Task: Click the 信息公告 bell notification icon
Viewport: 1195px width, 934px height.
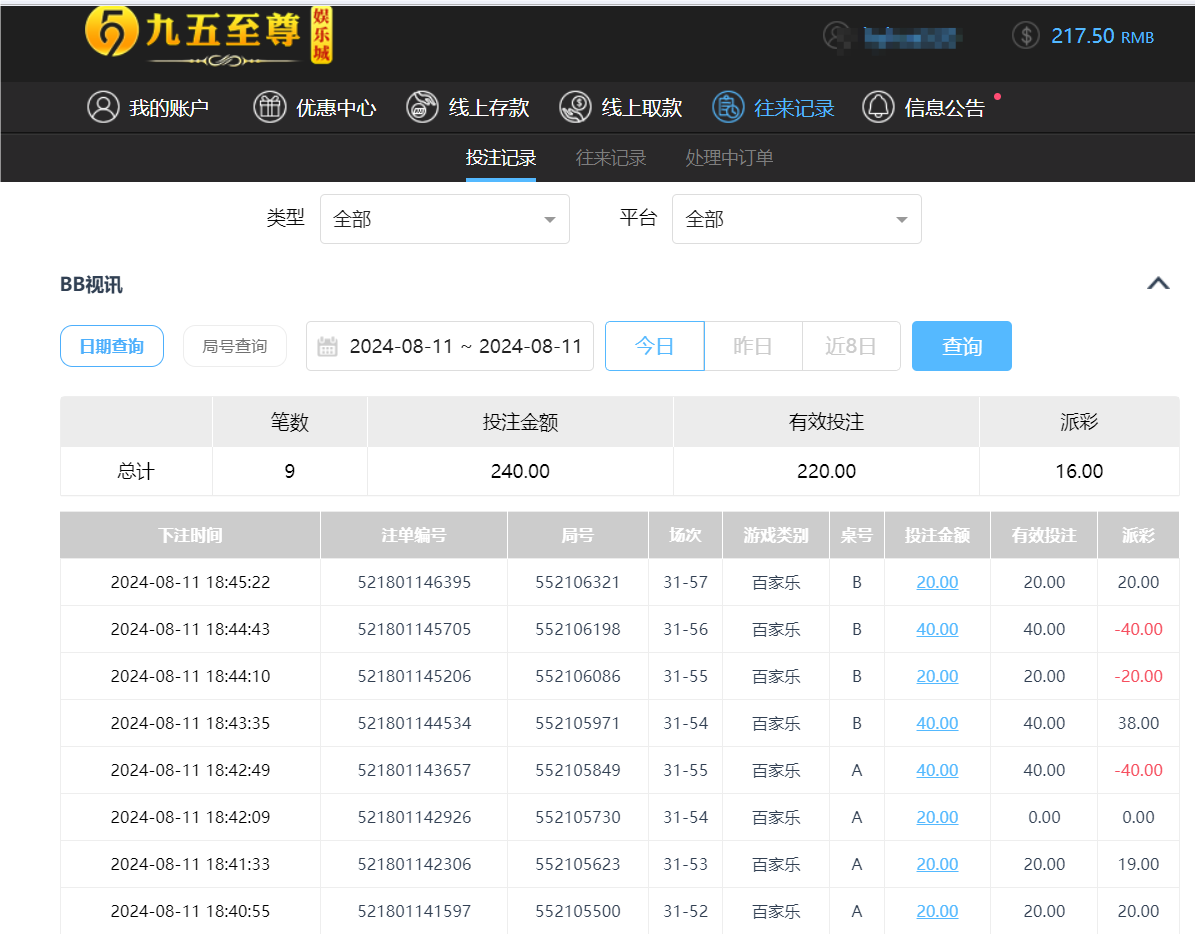Action: coord(878,107)
